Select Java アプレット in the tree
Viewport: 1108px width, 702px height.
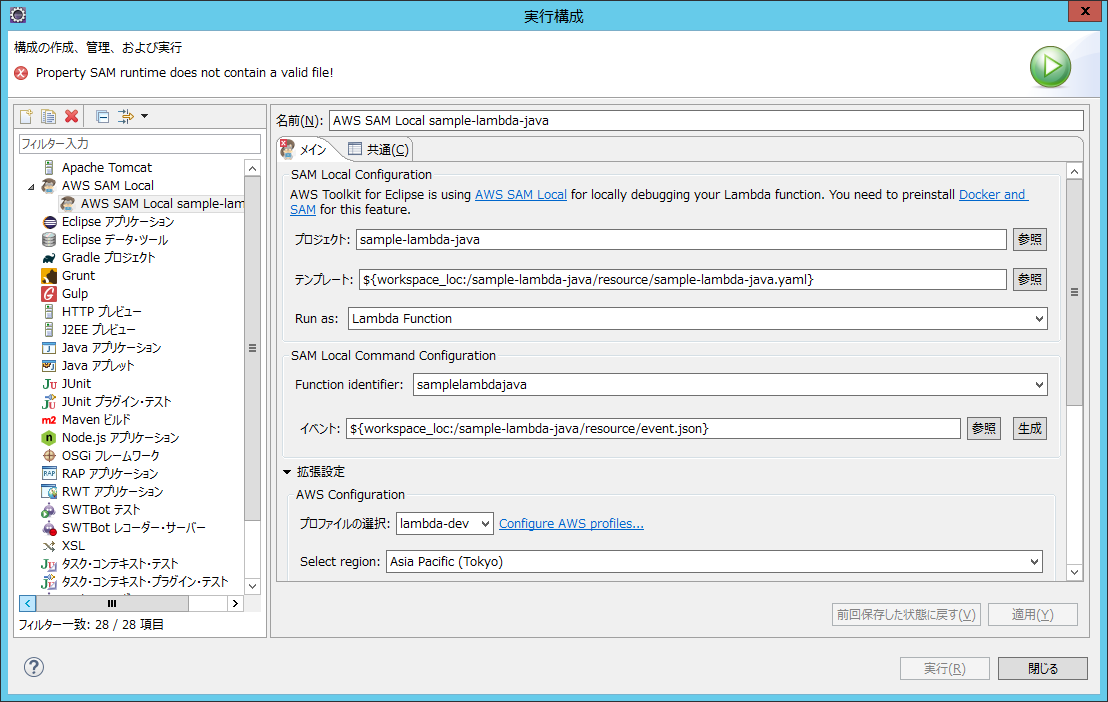pos(98,365)
